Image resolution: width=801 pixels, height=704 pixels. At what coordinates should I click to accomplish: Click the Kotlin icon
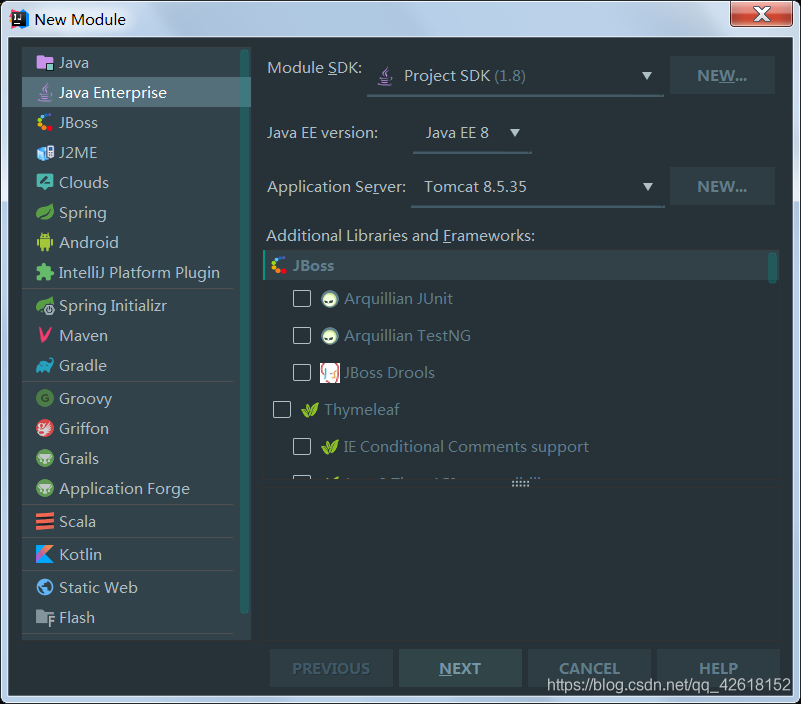tap(45, 554)
